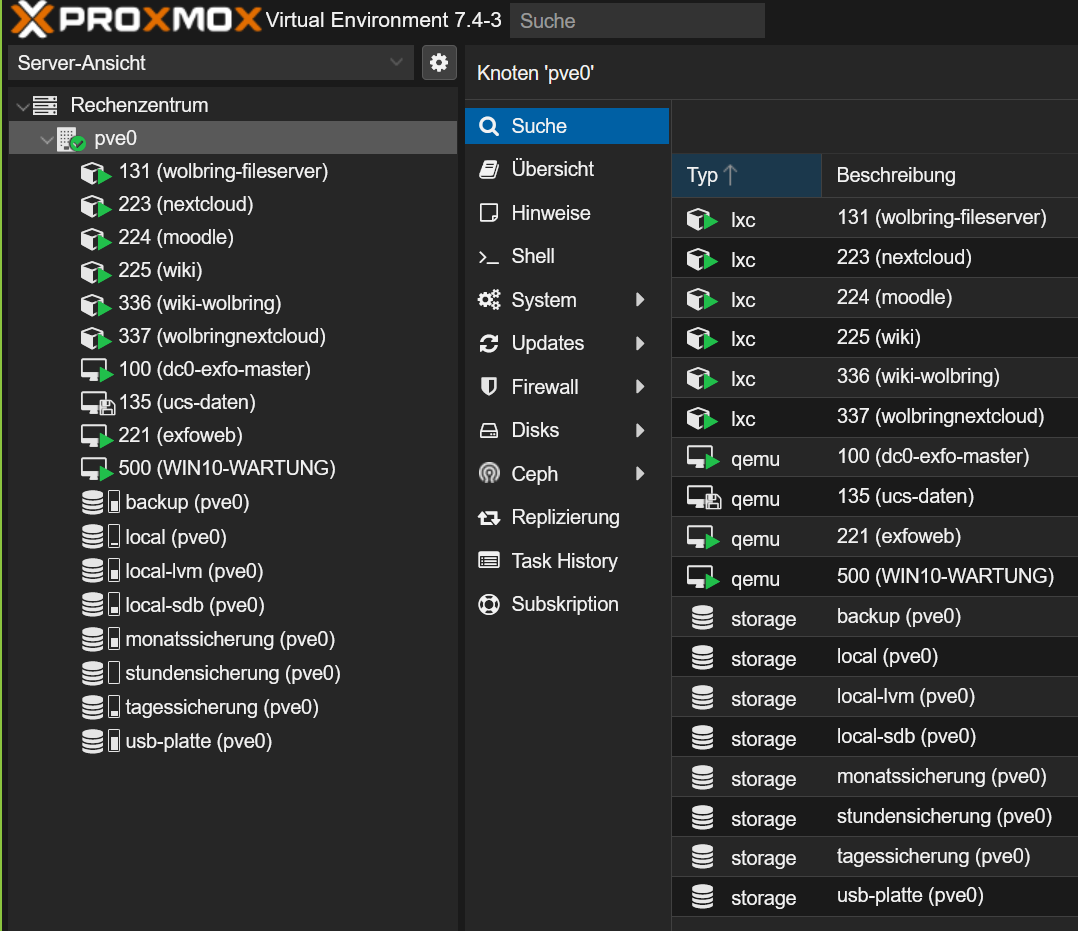
Task: Click the note icon next to Hinweise
Action: tap(489, 213)
